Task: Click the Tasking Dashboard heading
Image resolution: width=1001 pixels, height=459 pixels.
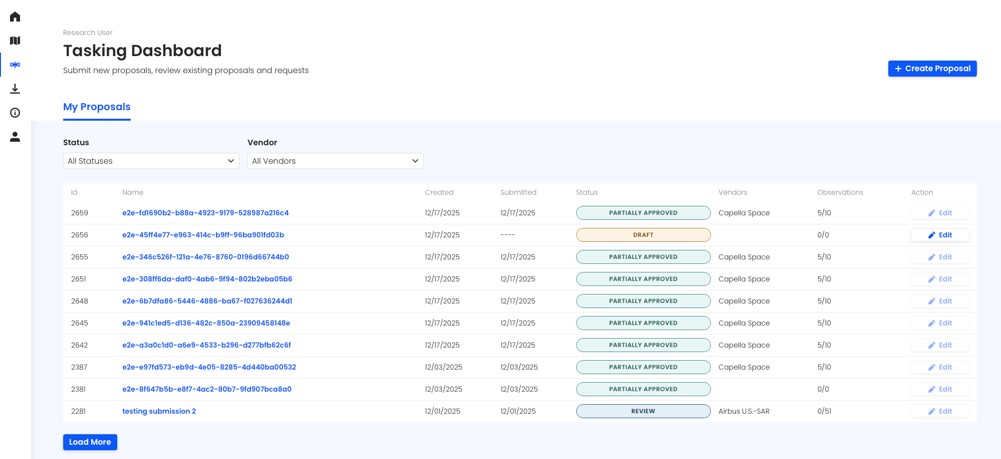Action: point(142,50)
